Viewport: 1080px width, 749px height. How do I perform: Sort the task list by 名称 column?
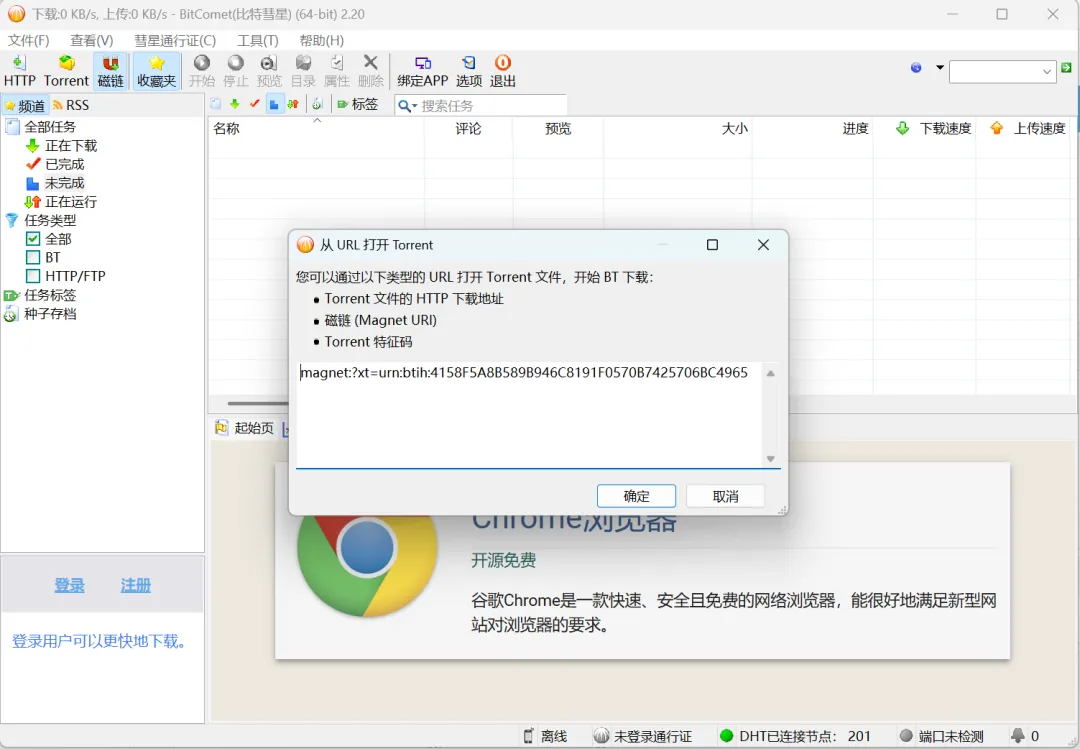pyautogui.click(x=316, y=129)
